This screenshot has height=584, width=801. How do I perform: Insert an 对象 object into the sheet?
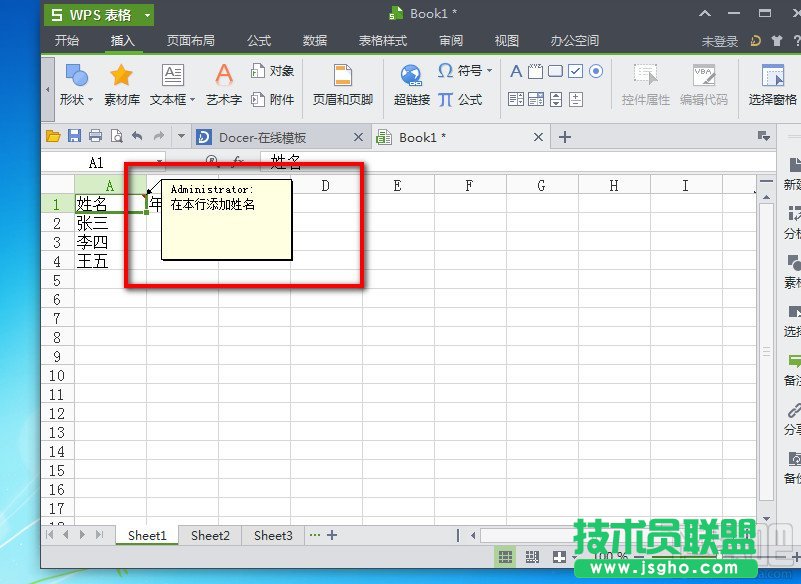click(x=275, y=70)
